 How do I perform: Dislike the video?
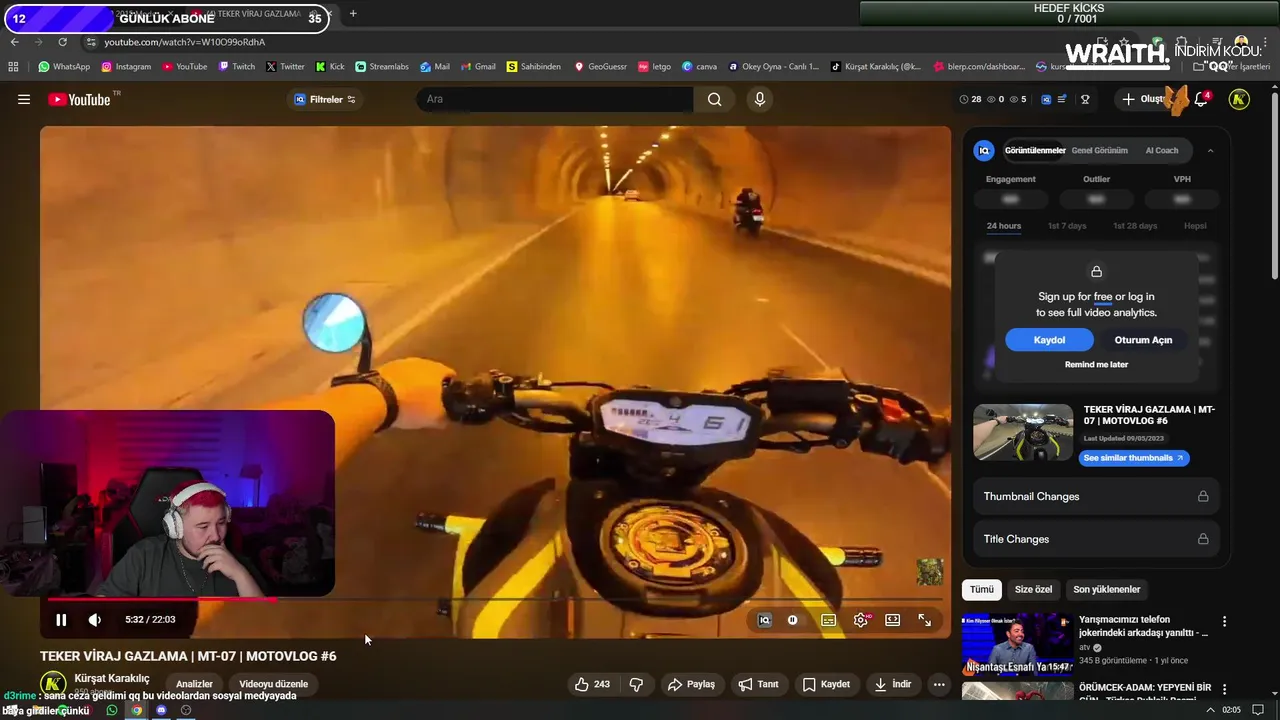(636, 684)
